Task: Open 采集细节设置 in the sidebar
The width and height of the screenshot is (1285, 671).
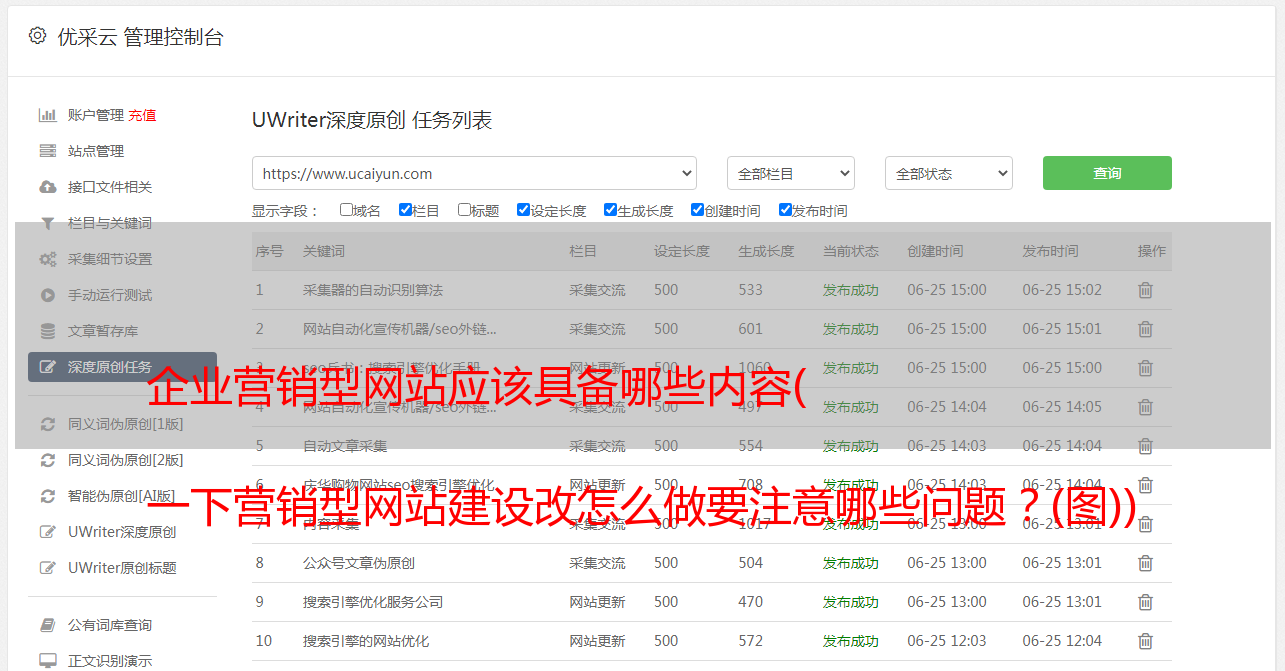Action: (x=110, y=259)
